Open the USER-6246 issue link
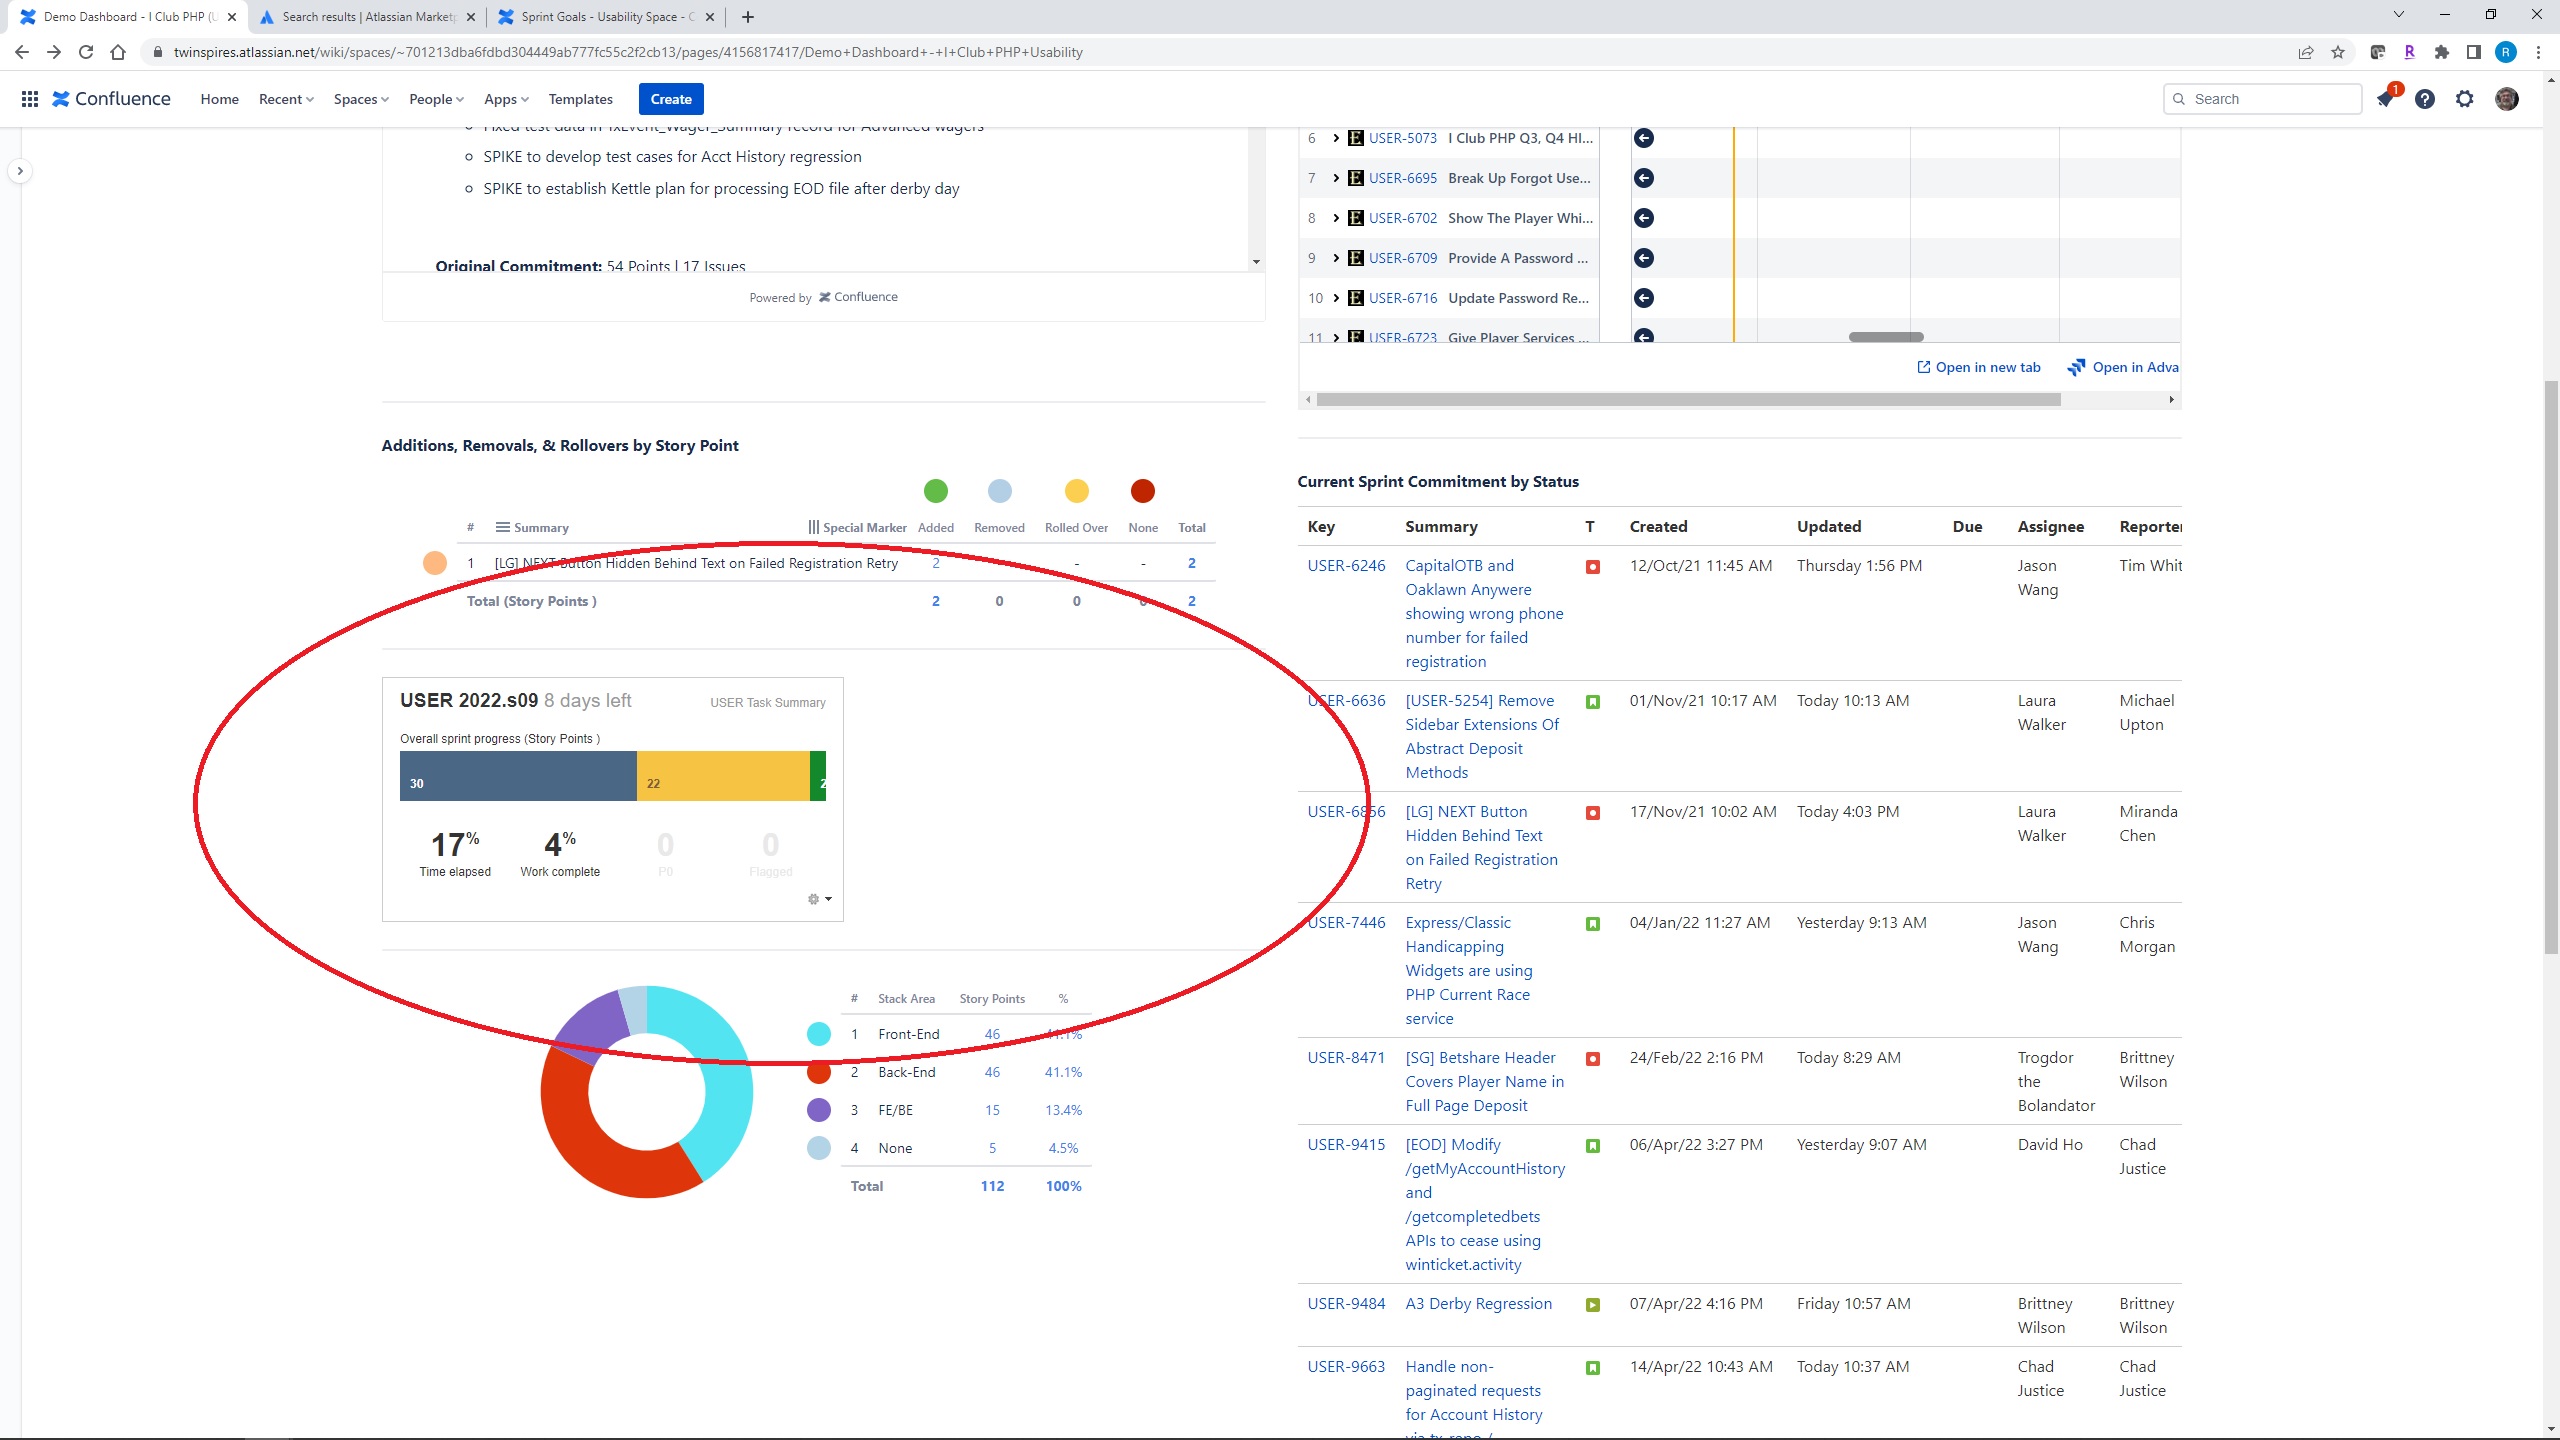2560x1440 pixels. click(x=1346, y=566)
